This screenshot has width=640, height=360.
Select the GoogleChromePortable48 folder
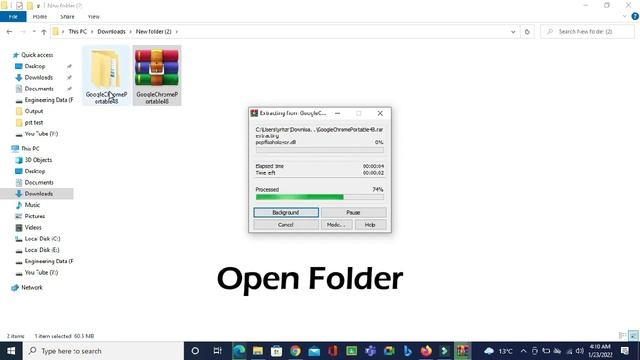pos(106,76)
